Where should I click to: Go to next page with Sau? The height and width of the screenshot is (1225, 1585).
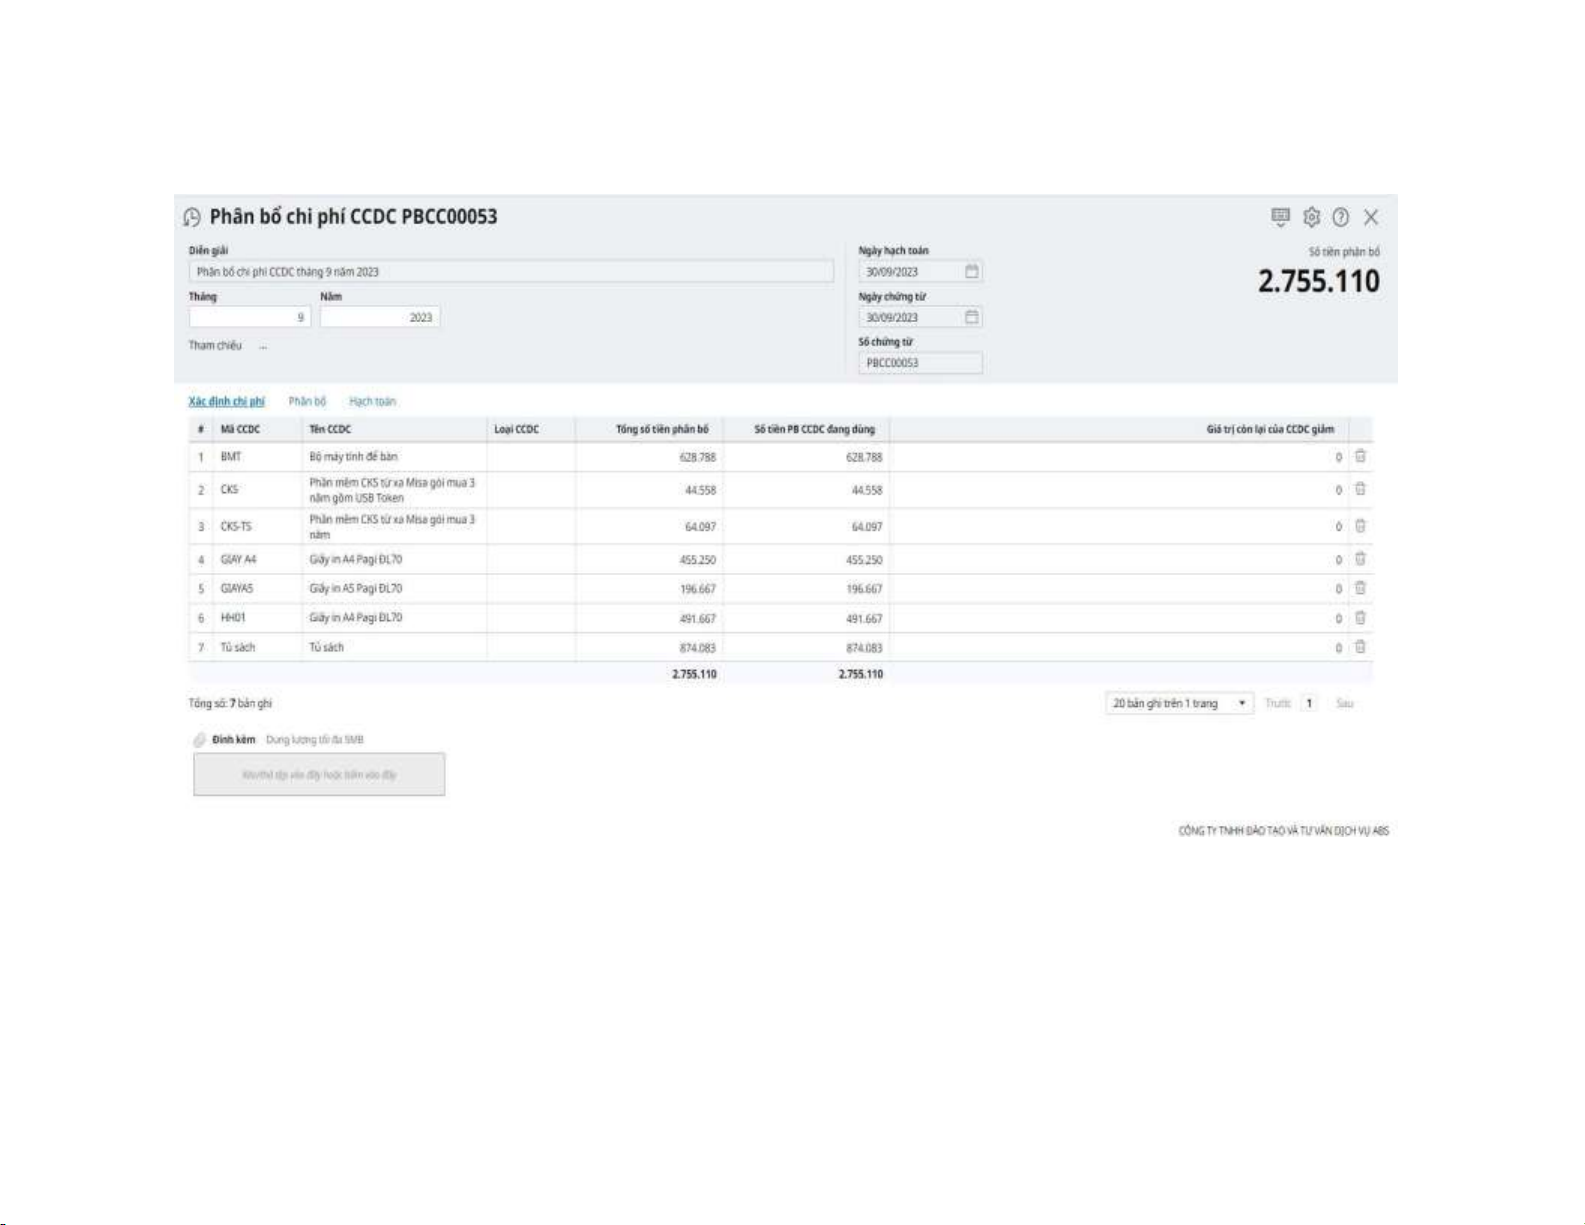[1345, 704]
